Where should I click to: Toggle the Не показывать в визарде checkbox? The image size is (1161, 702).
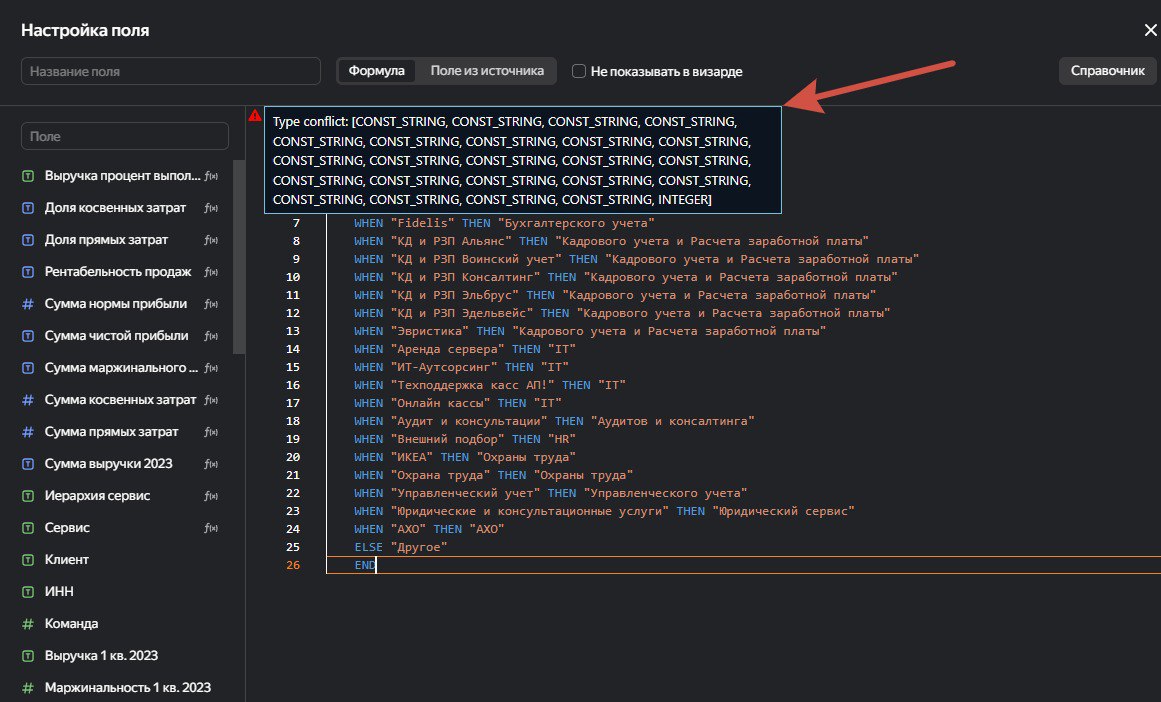[x=579, y=71]
